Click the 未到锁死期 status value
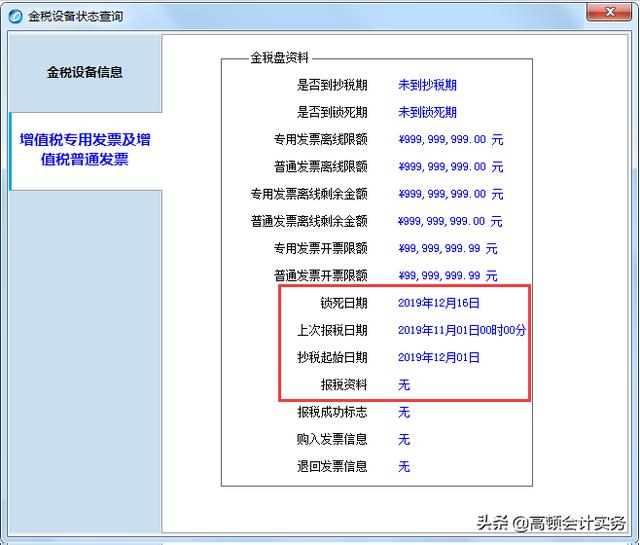 coord(427,112)
